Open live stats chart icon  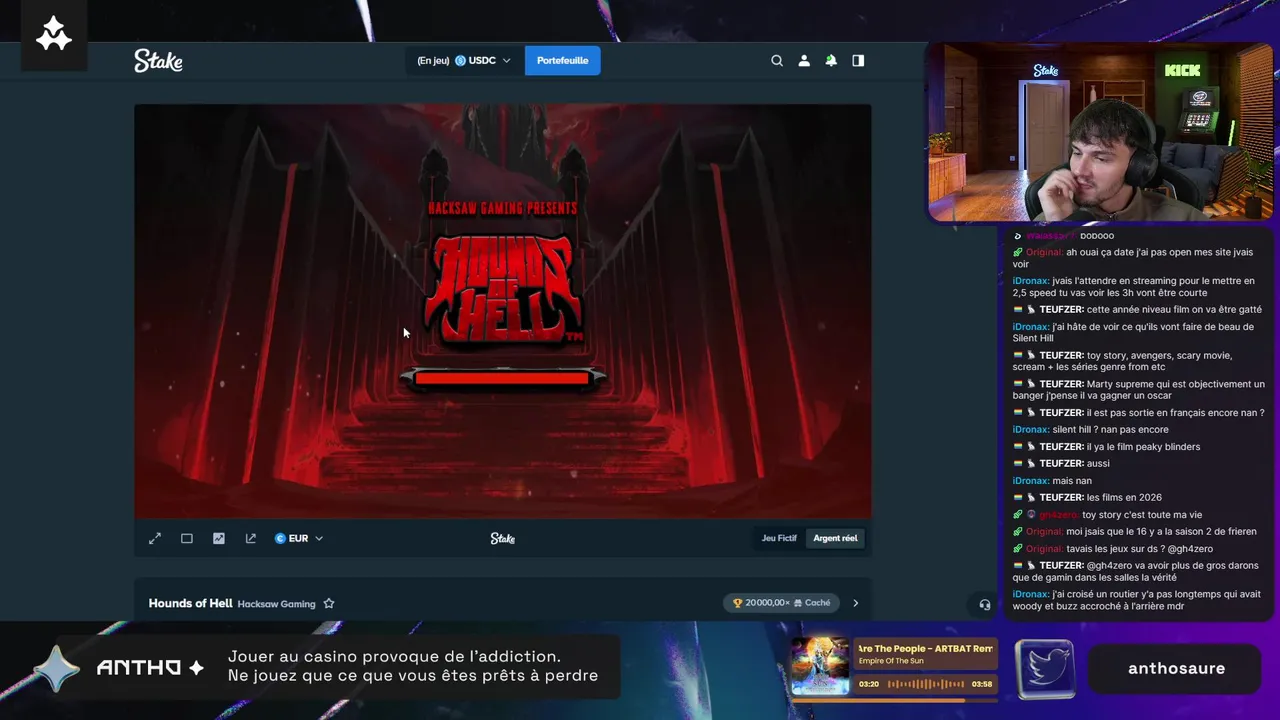pyautogui.click(x=219, y=538)
